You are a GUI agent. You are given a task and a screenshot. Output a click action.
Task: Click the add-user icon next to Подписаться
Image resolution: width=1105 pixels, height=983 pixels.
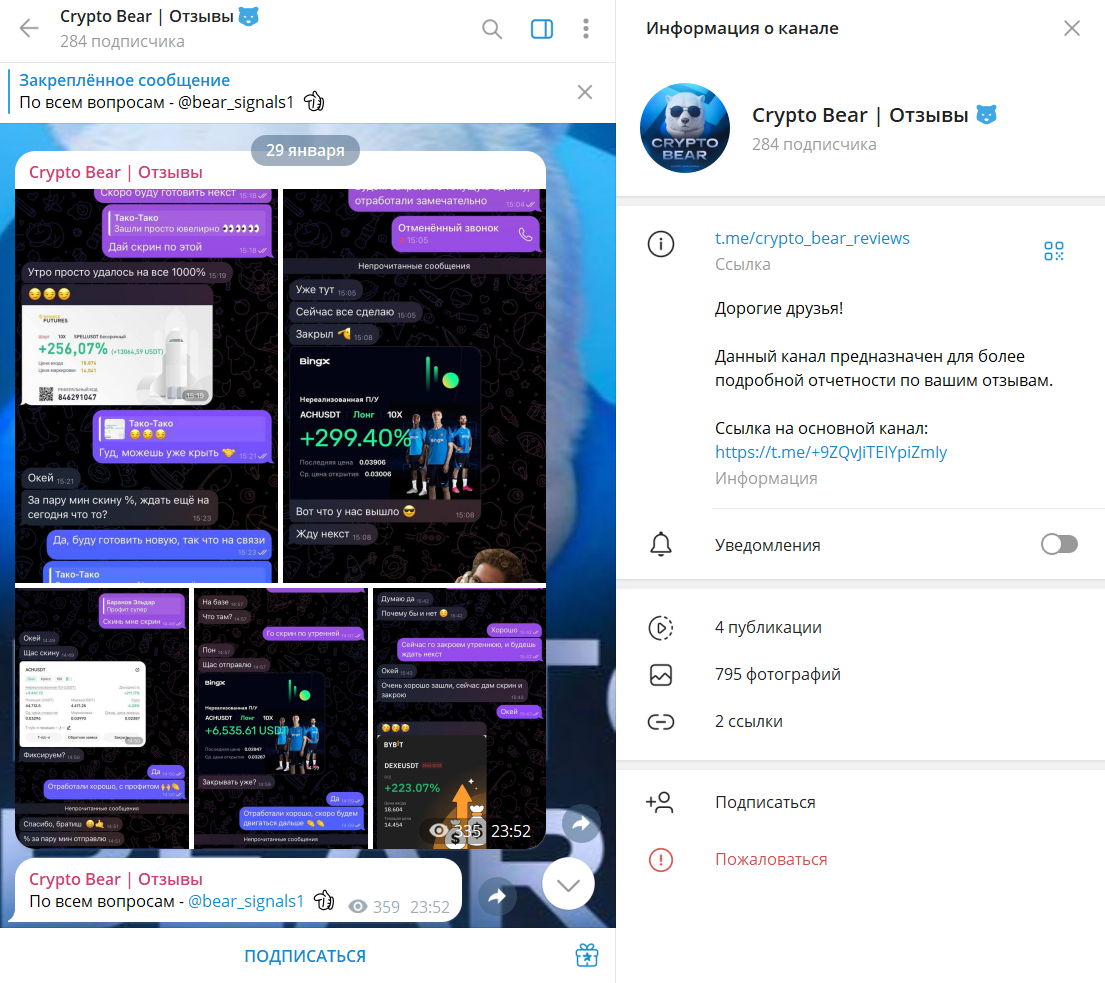[x=660, y=802]
